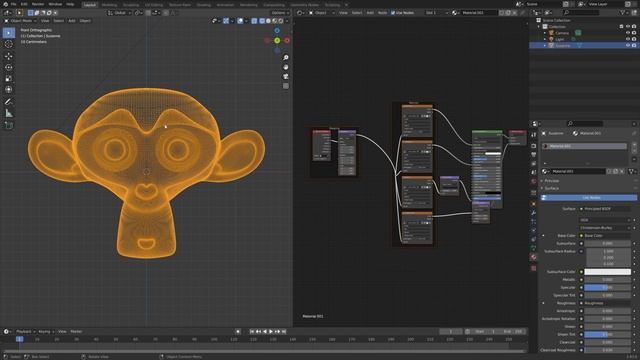Open the Modifier properties wrench tab
Viewport: 640px width, 360px height.
click(533, 213)
